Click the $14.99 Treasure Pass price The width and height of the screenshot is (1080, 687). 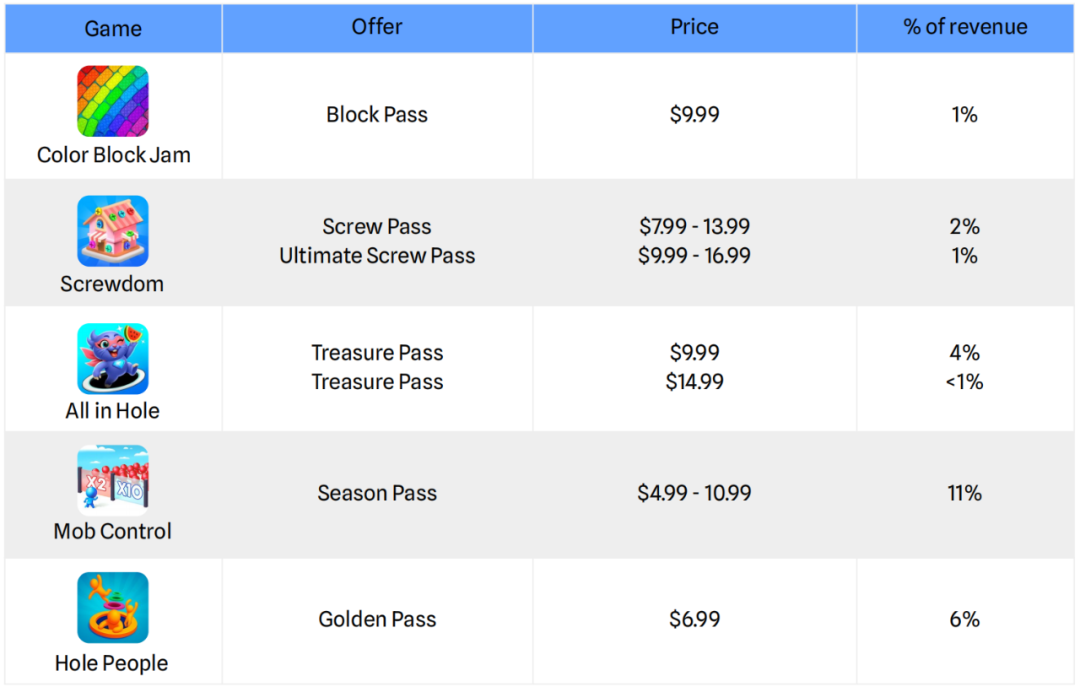coord(694,382)
